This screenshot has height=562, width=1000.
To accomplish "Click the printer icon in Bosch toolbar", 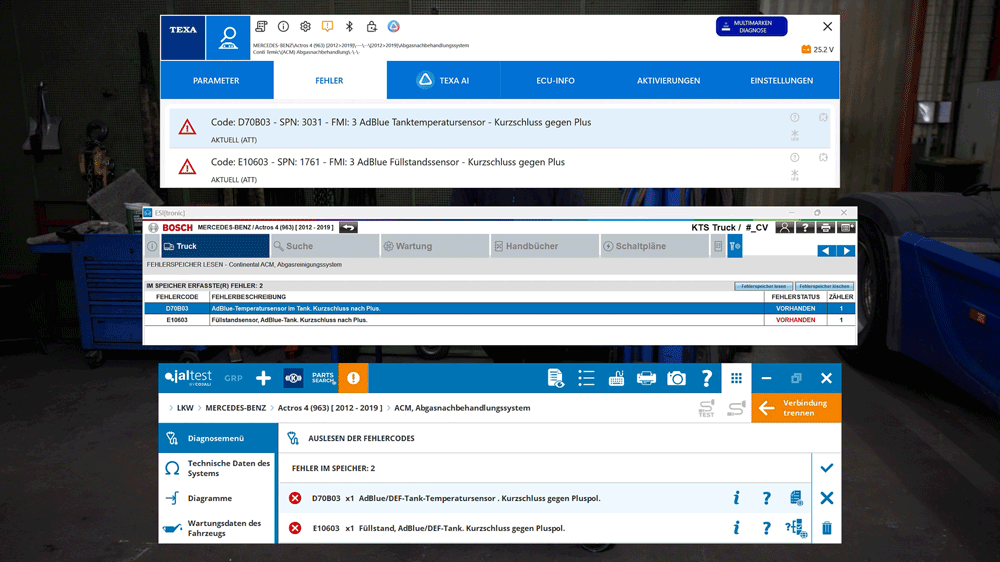I will click(825, 228).
